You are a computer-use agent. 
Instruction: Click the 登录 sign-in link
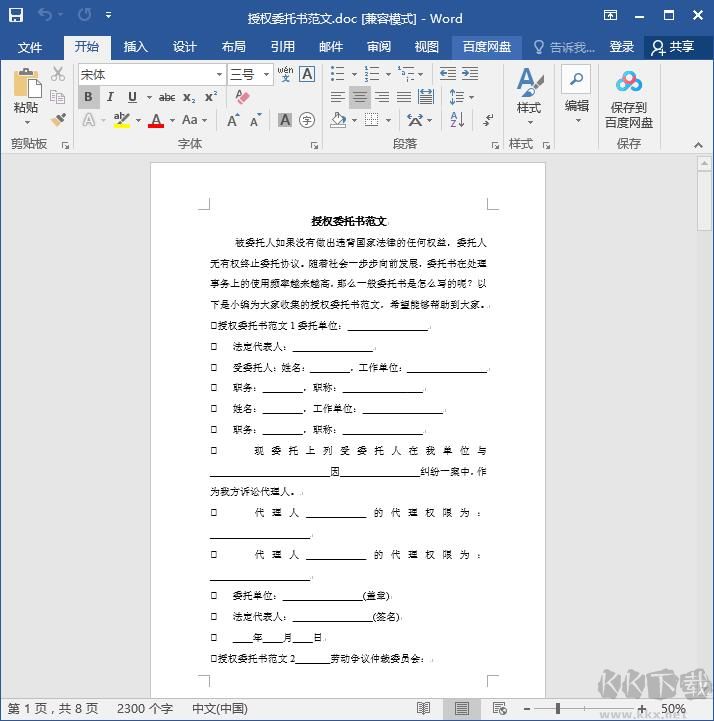621,47
